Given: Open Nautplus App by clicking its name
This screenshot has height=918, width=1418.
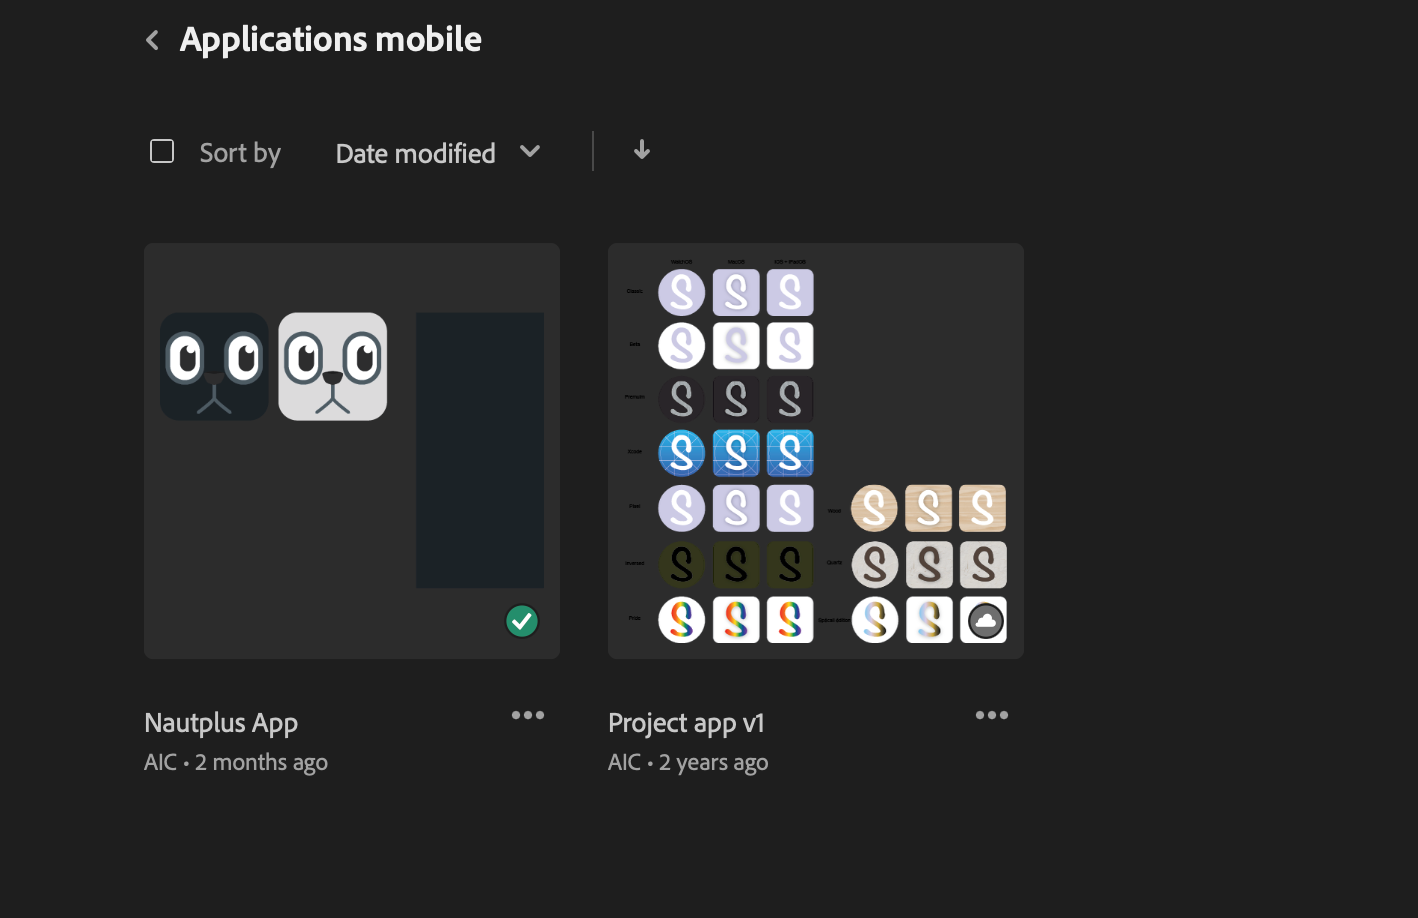Looking at the screenshot, I should (x=221, y=722).
